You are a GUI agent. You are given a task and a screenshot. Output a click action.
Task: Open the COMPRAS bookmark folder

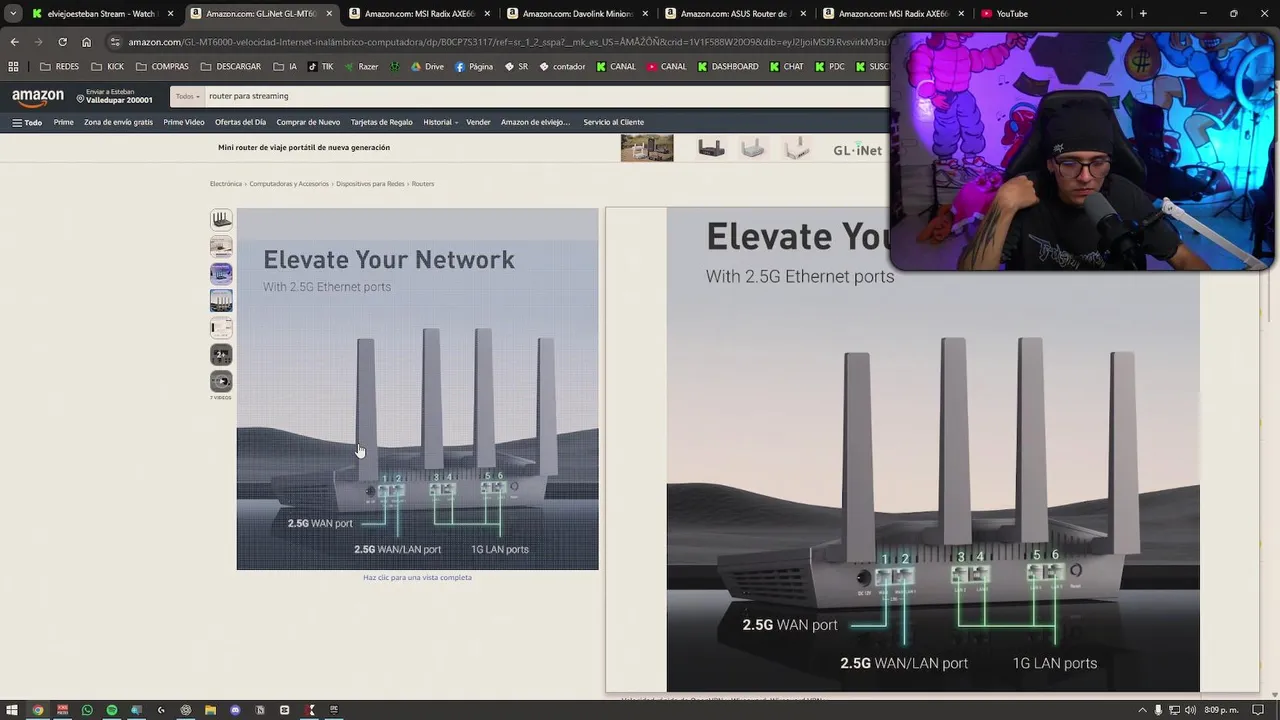coord(162,67)
